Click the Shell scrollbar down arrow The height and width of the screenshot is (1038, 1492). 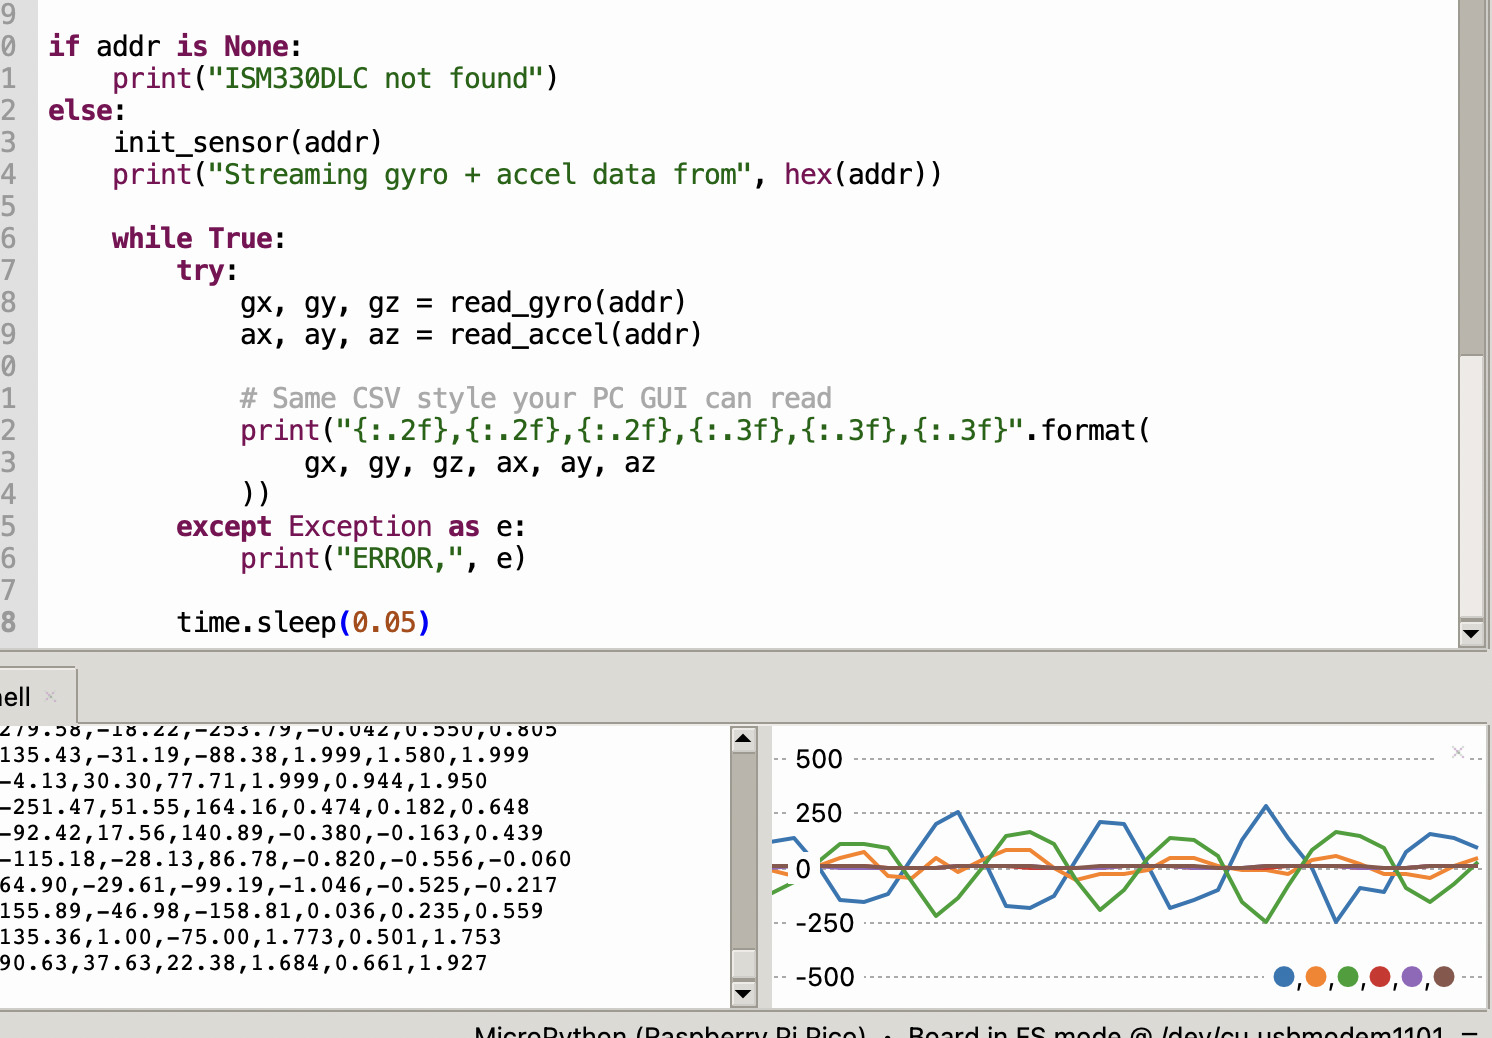pyautogui.click(x=744, y=994)
